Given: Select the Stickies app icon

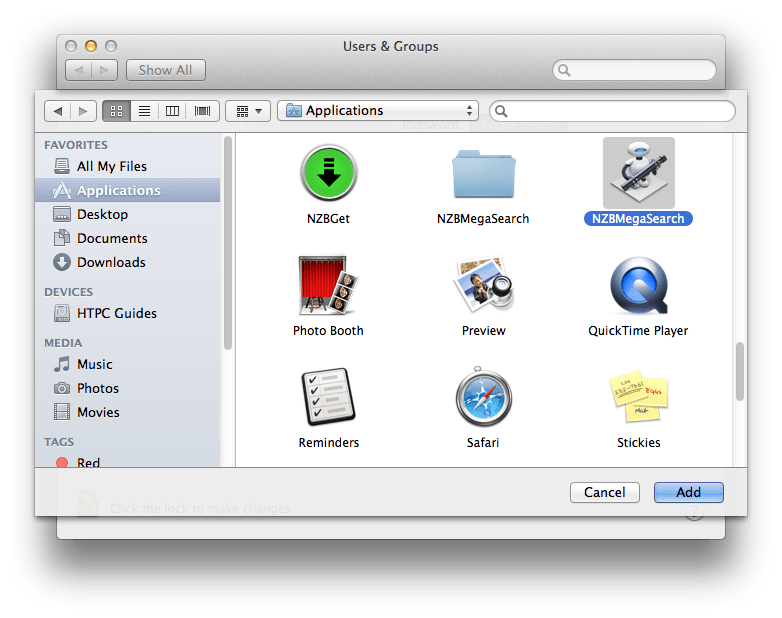Looking at the screenshot, I should coord(638,398).
